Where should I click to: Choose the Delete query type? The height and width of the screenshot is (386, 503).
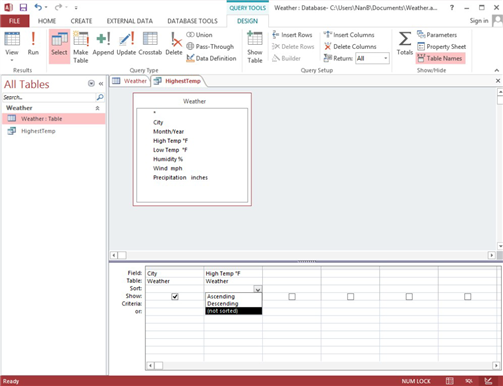tap(174, 44)
